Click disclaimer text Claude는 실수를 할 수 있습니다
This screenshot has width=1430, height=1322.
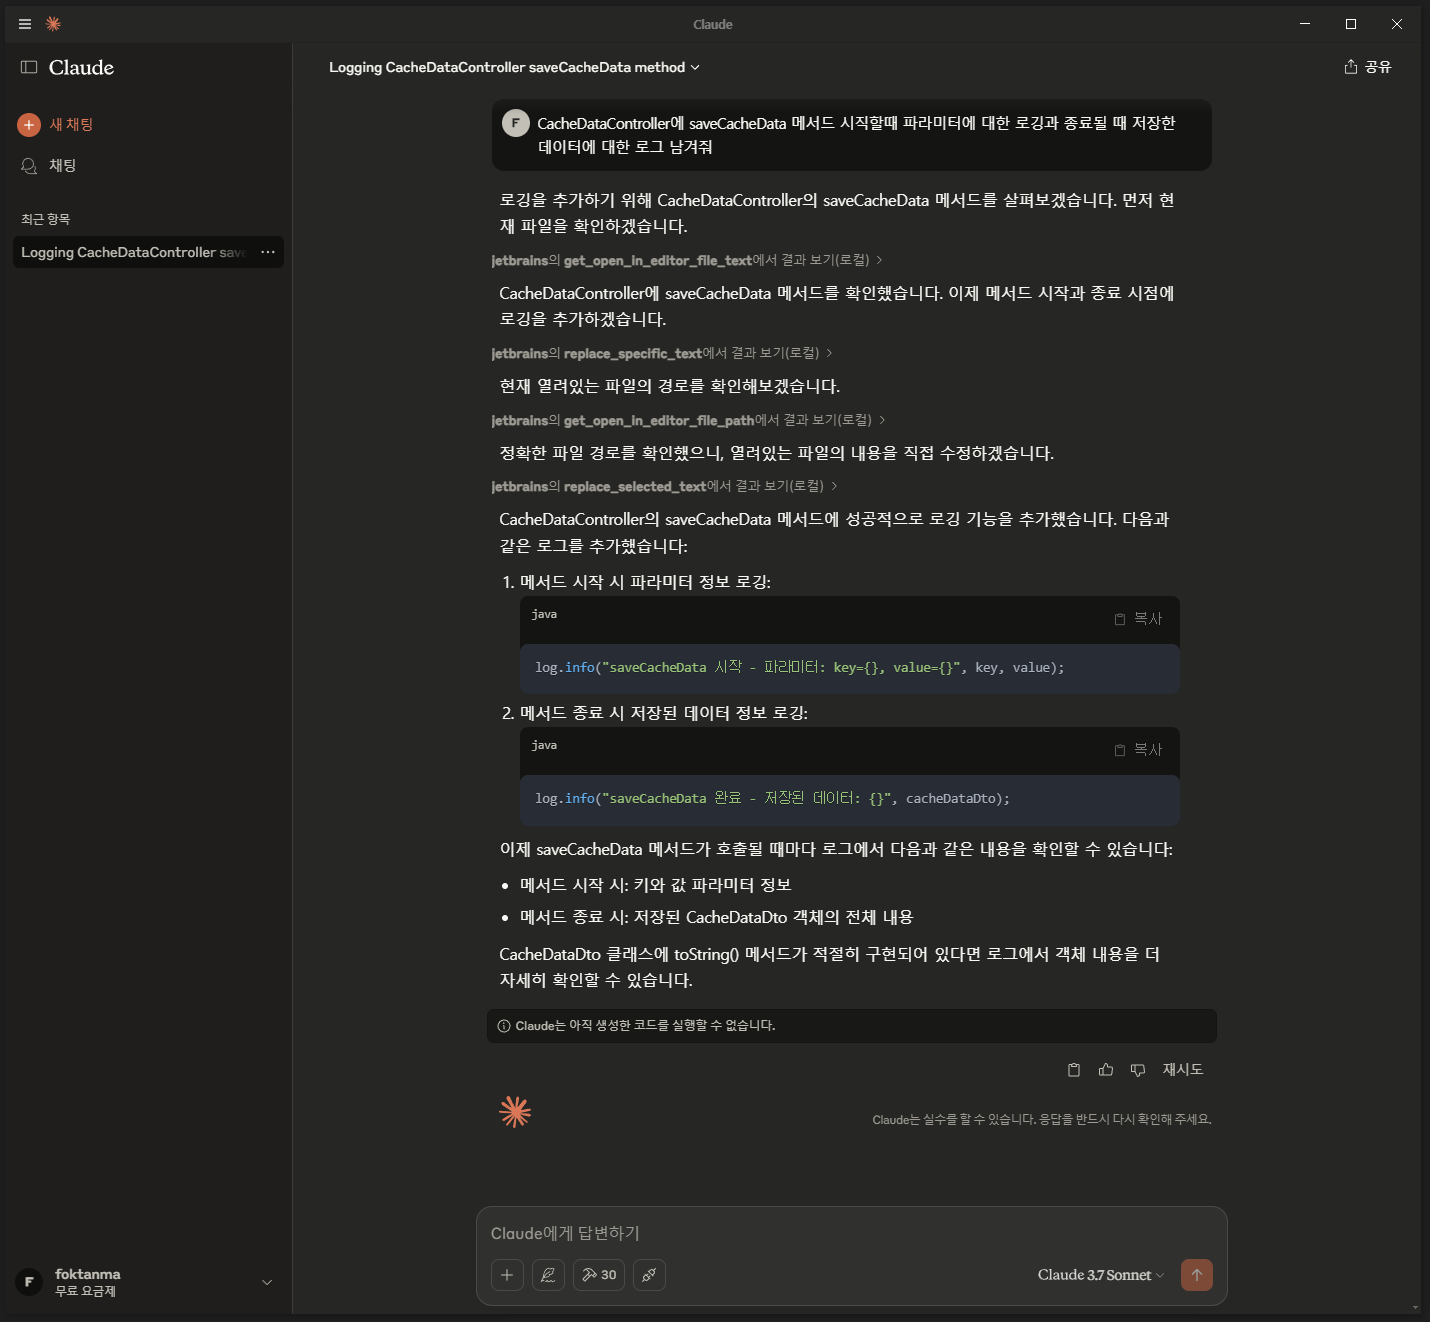click(1042, 1120)
